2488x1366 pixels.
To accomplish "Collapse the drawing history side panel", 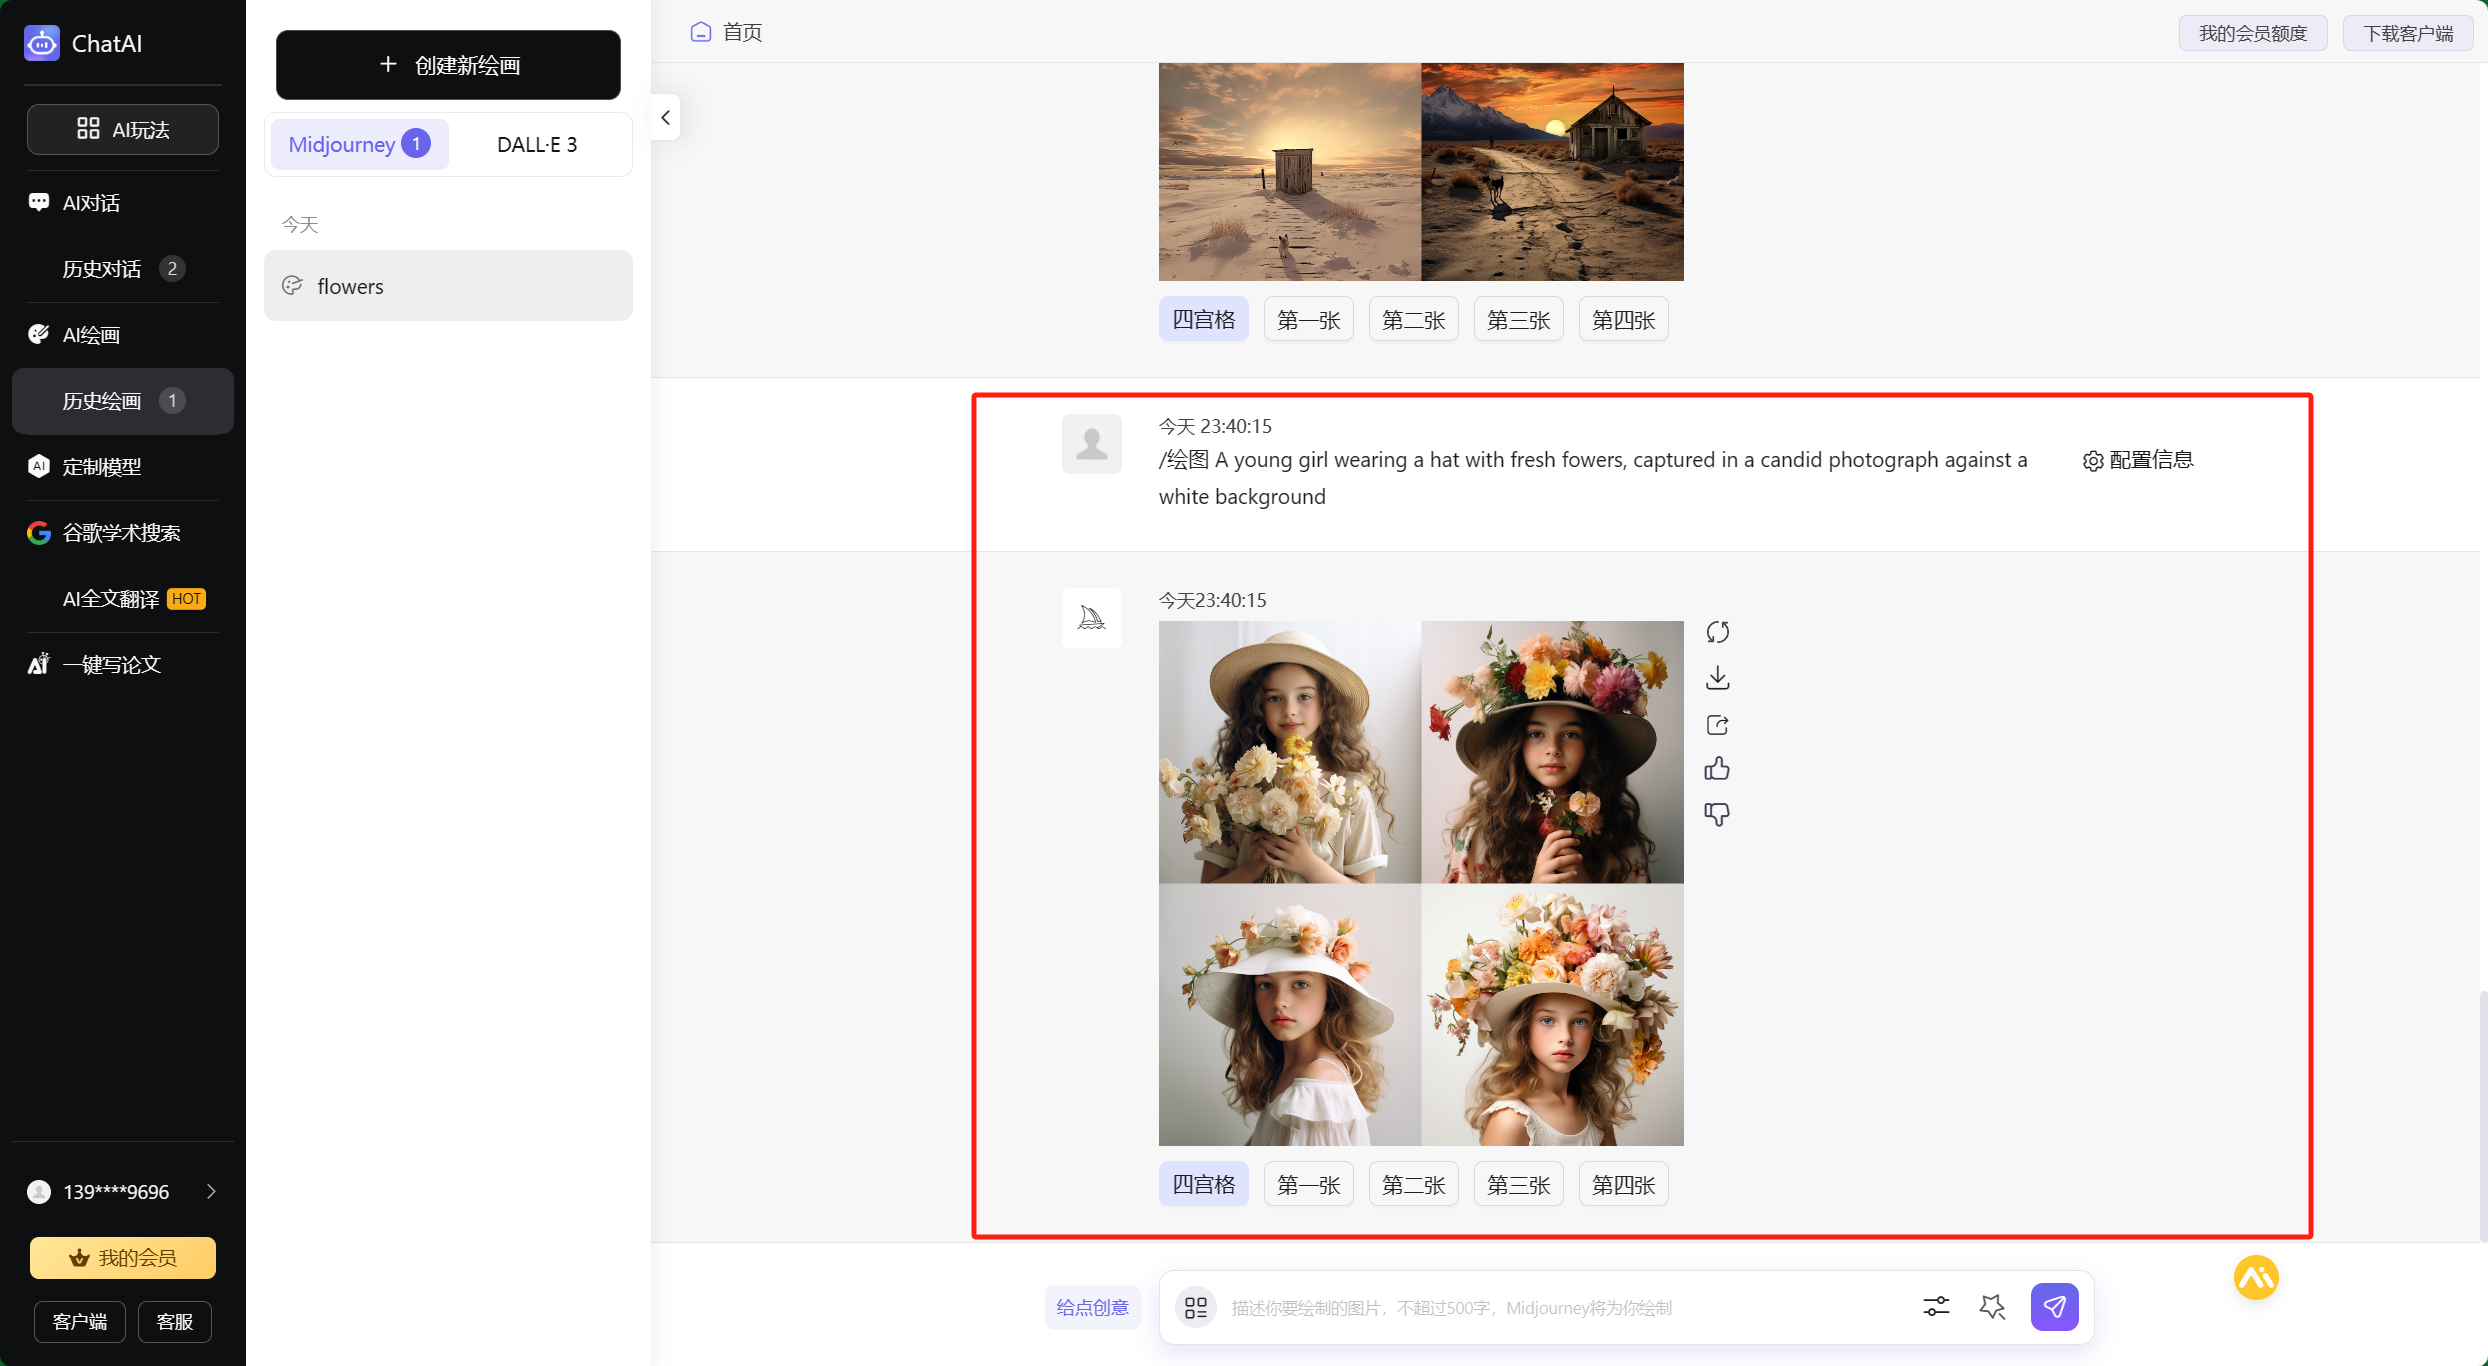I will (x=665, y=118).
